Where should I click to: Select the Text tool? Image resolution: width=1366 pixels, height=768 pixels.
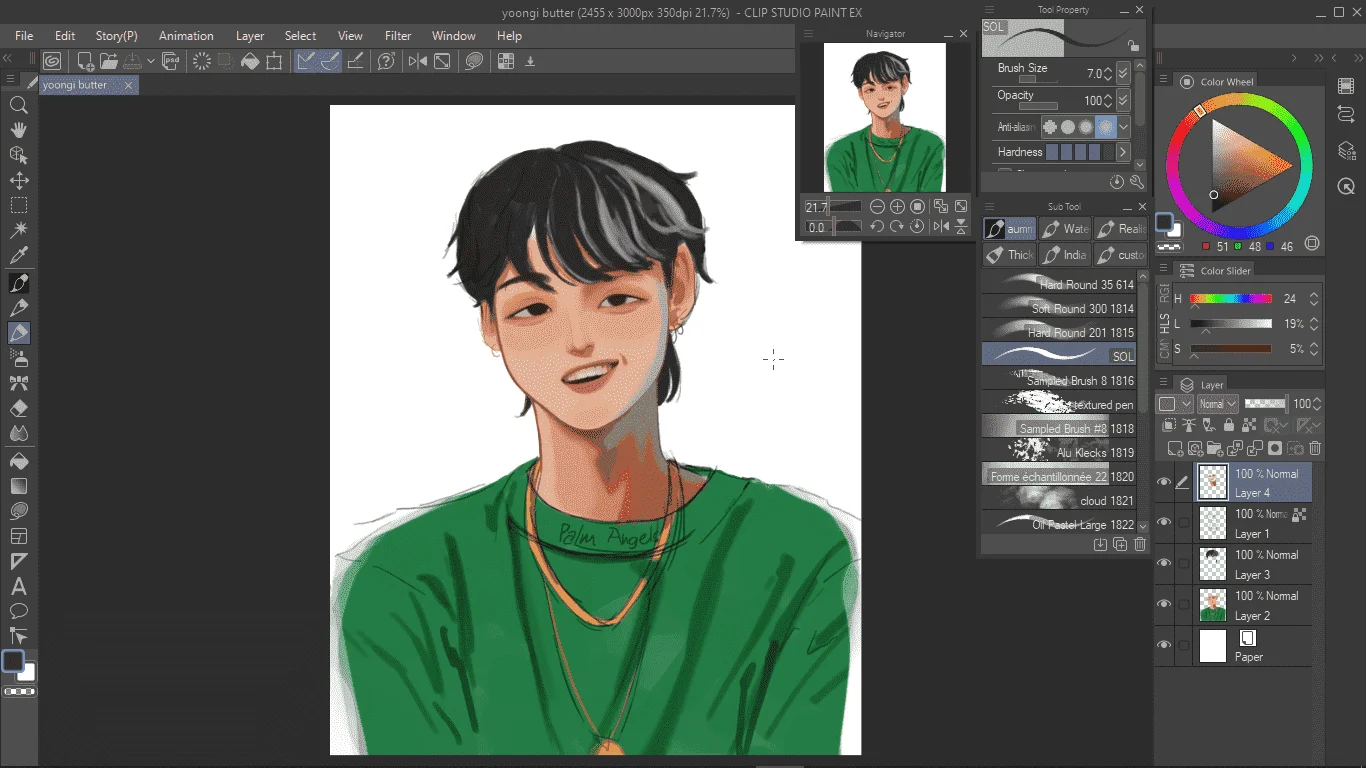pyautogui.click(x=19, y=587)
